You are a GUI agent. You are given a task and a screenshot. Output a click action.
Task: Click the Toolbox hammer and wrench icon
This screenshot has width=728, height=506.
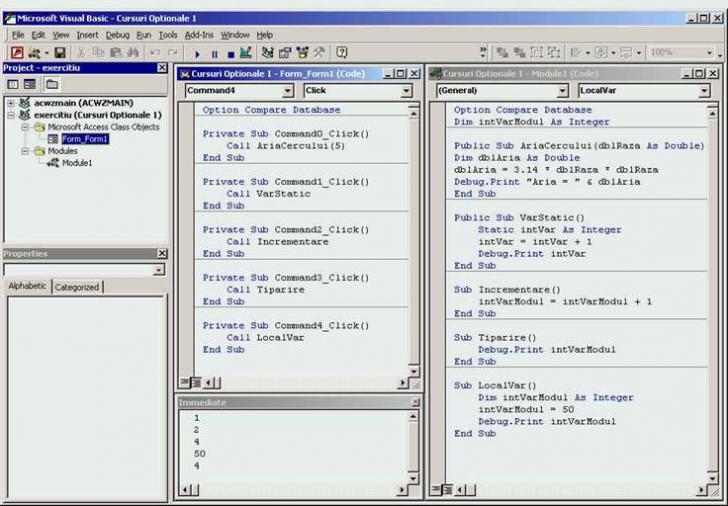click(319, 52)
